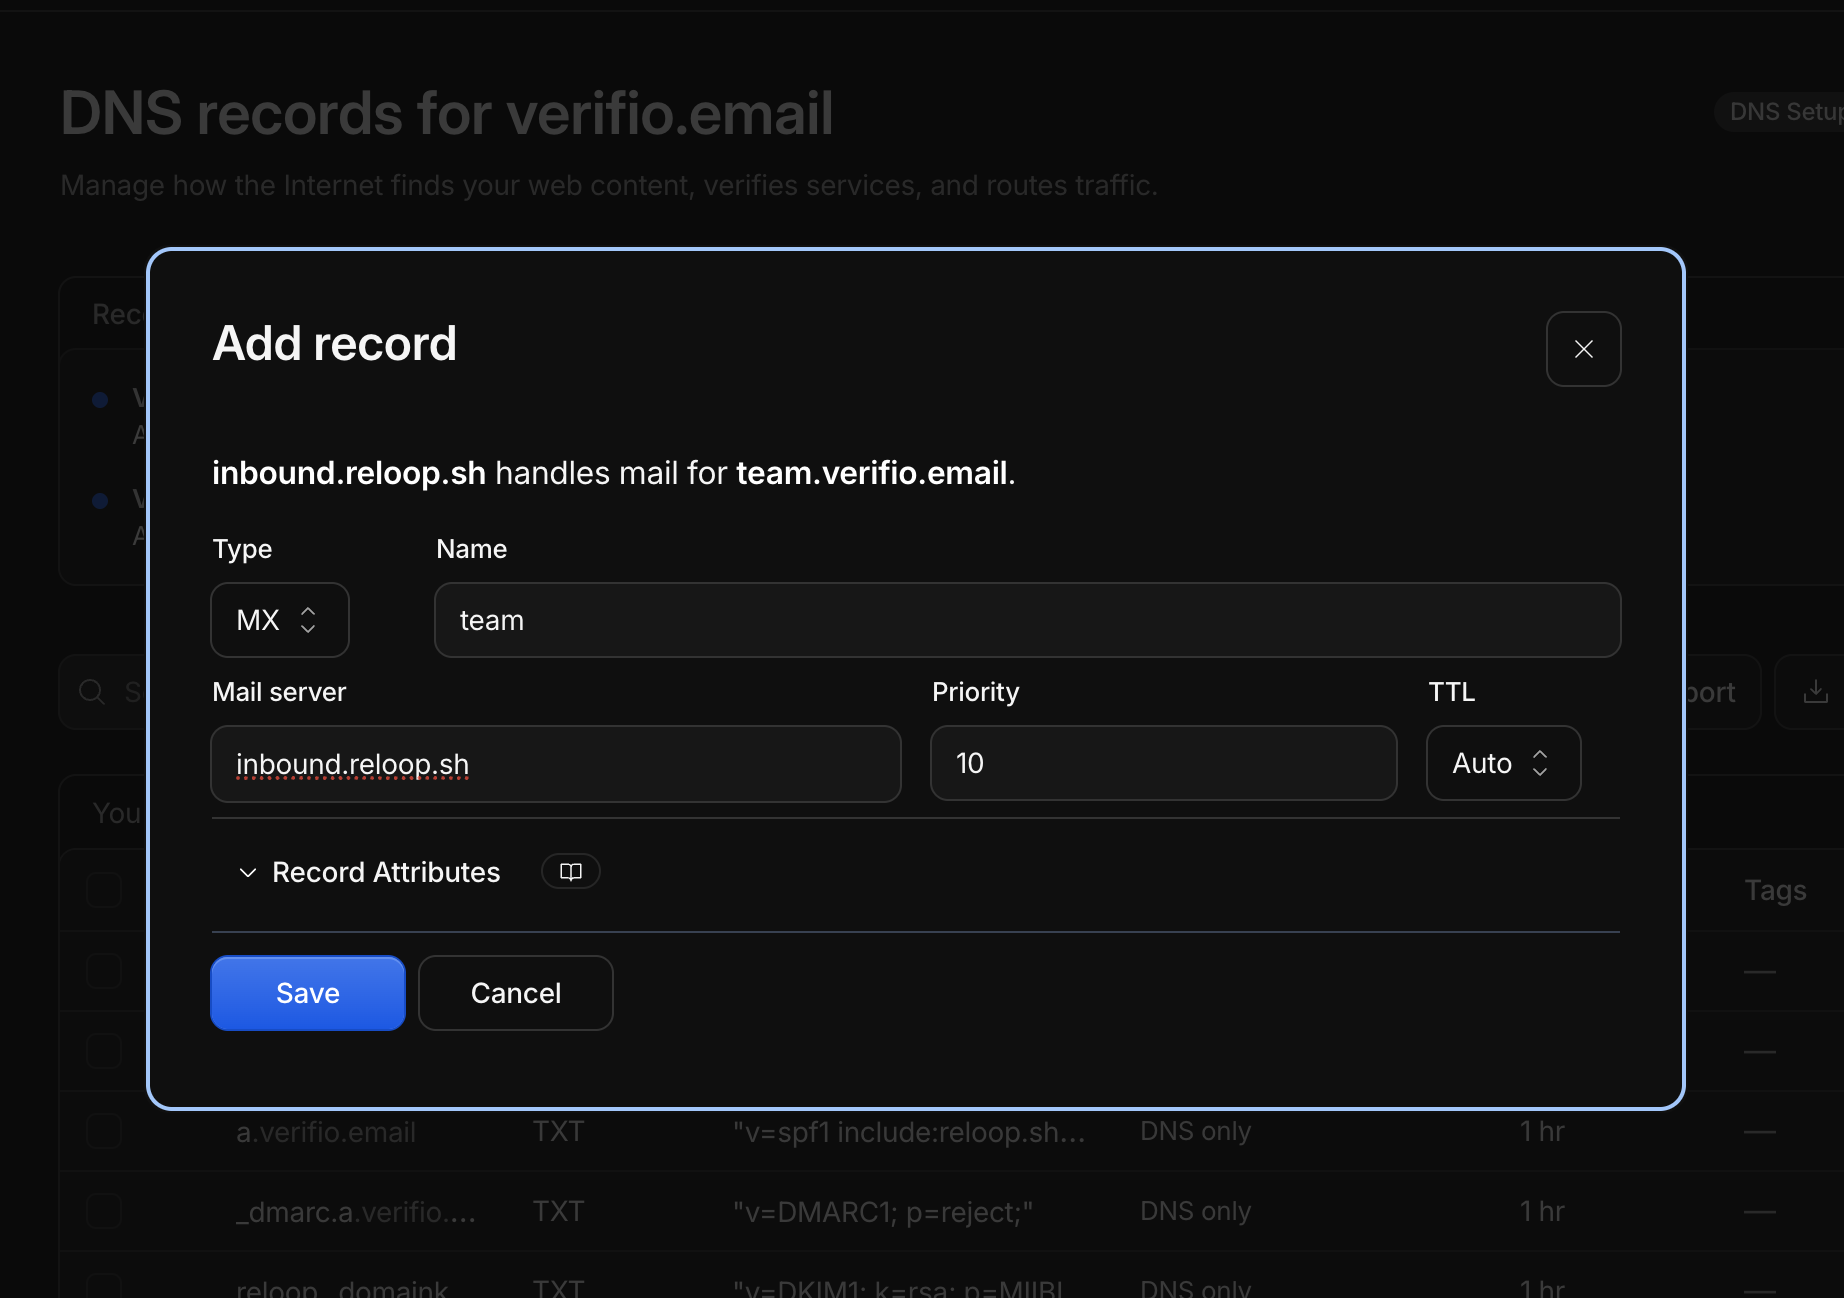Open the TTL Auto dropdown

click(x=1503, y=763)
